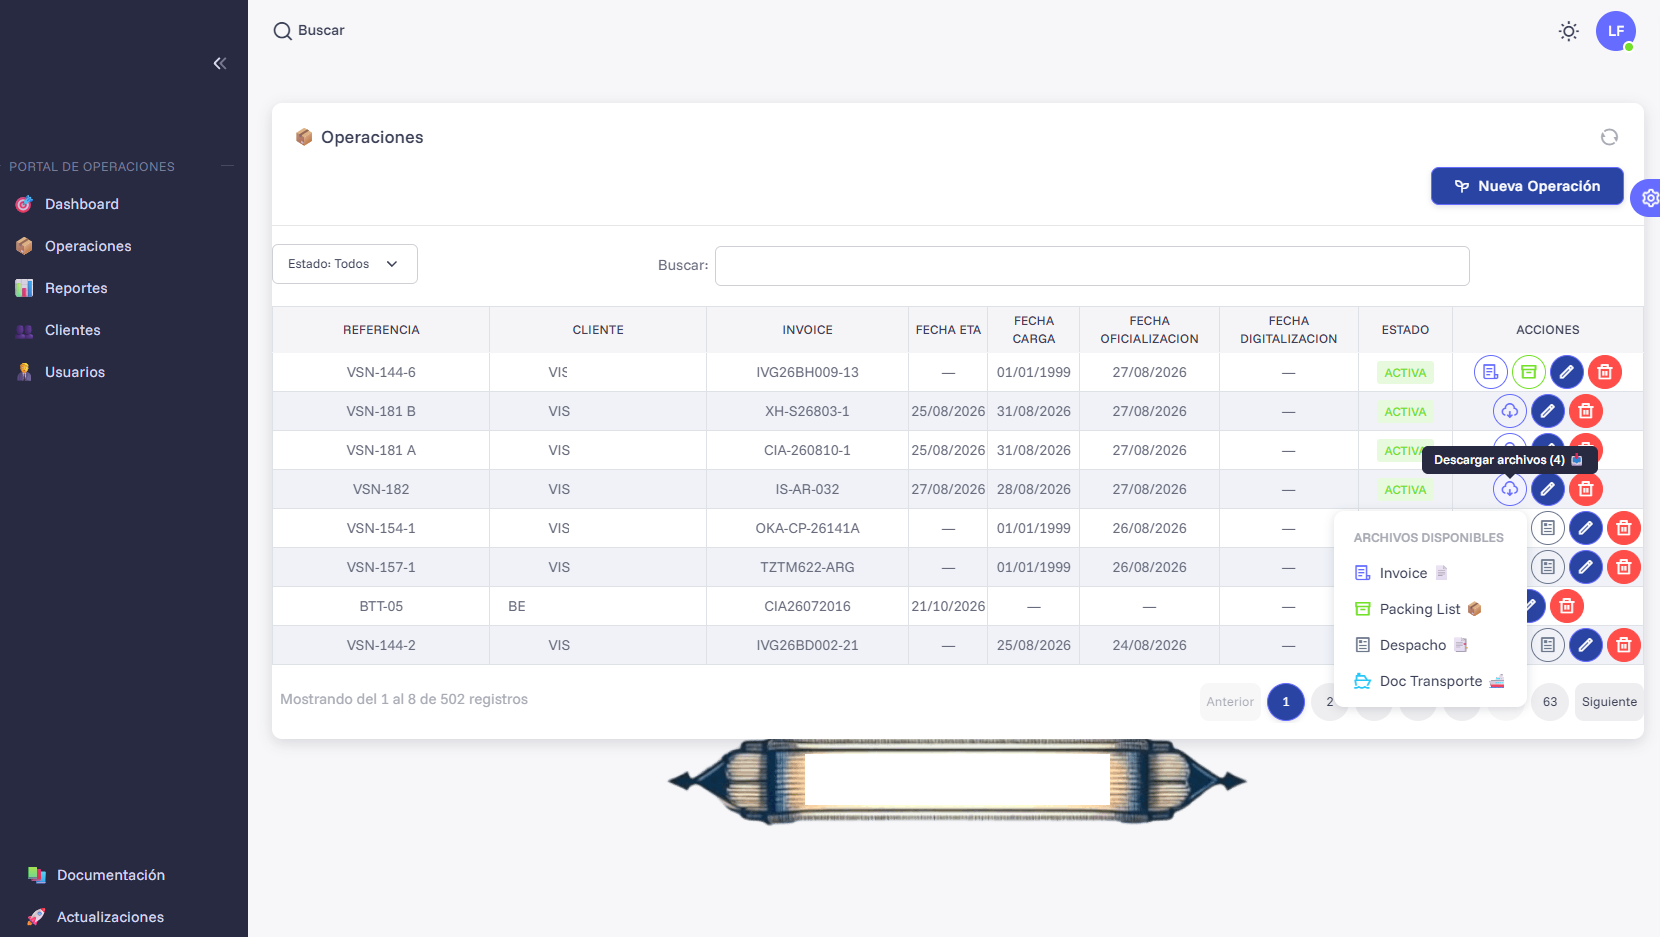Click the download cloud icon for VSN-182
The height and width of the screenshot is (937, 1660).
[1510, 489]
